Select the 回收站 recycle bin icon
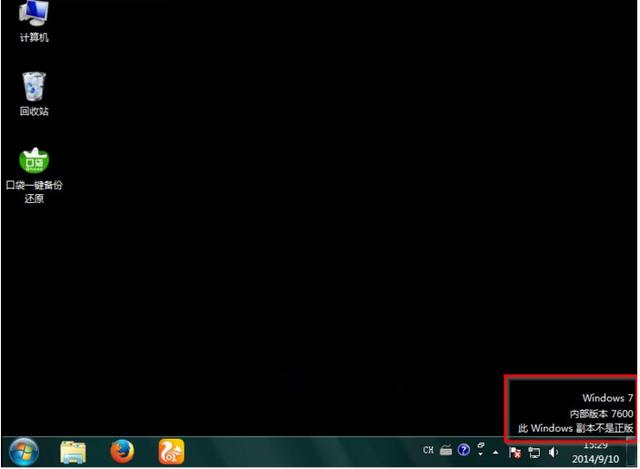Screen dimensions: 640x469 pyautogui.click(x=34, y=94)
